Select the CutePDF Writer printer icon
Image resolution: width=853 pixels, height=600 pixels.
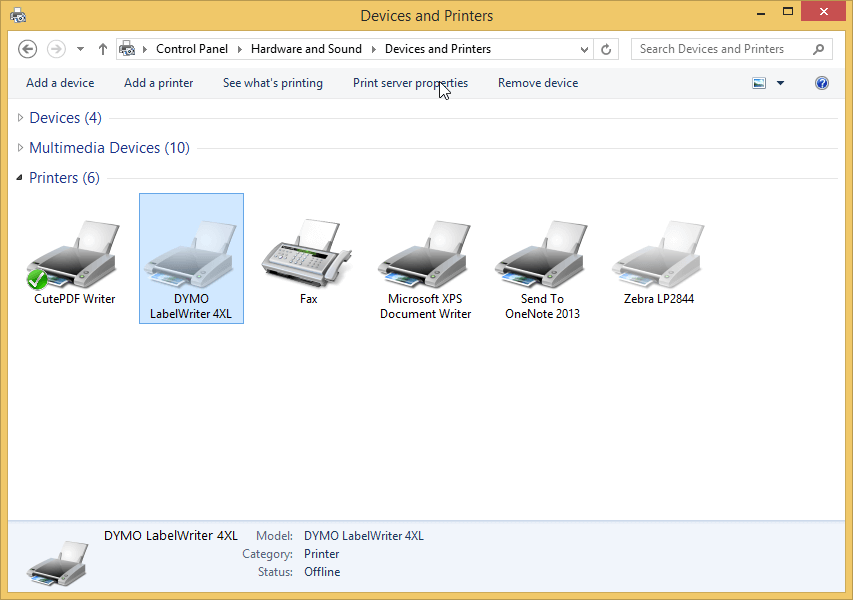(x=73, y=253)
